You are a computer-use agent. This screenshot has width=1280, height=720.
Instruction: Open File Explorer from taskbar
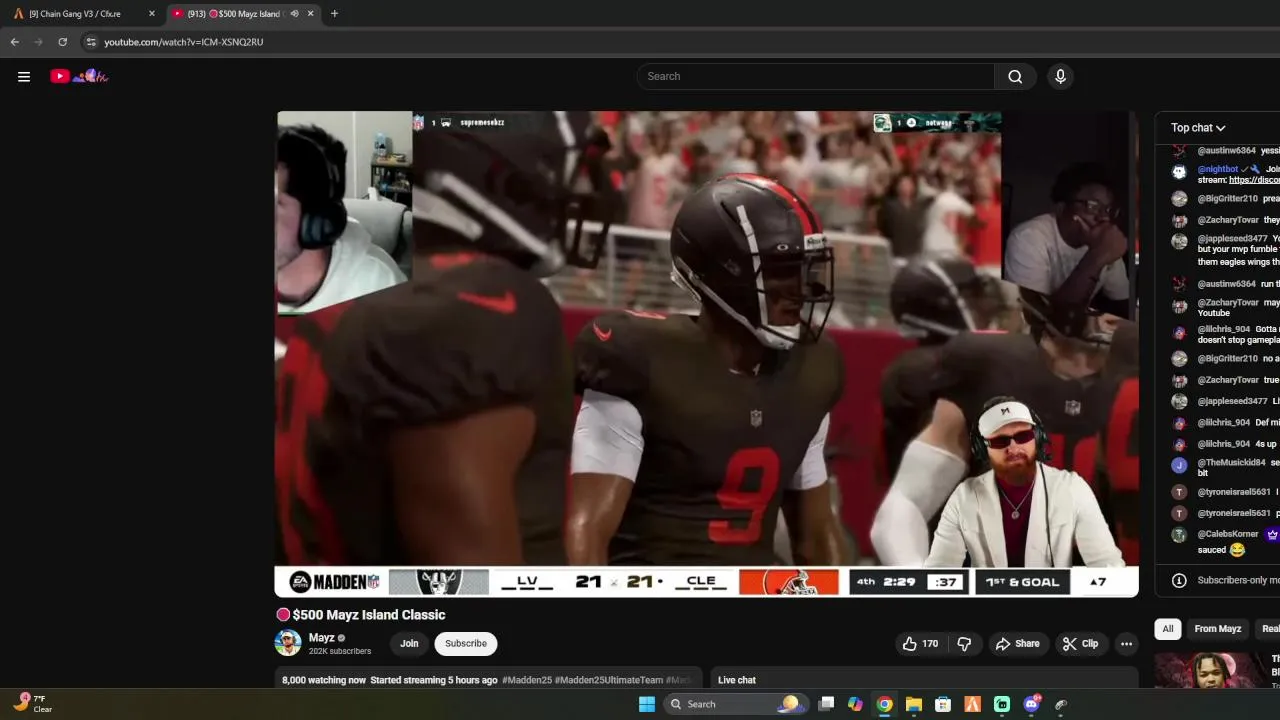coord(913,704)
